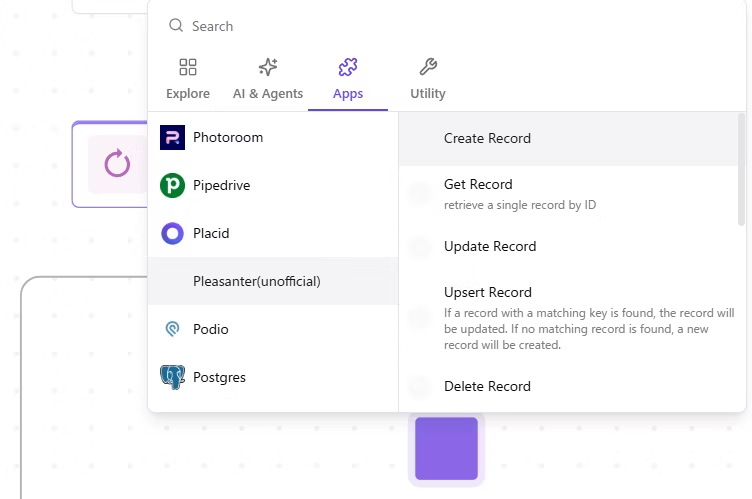Click the Podio app logo
The height and width of the screenshot is (499, 752).
pyautogui.click(x=172, y=329)
